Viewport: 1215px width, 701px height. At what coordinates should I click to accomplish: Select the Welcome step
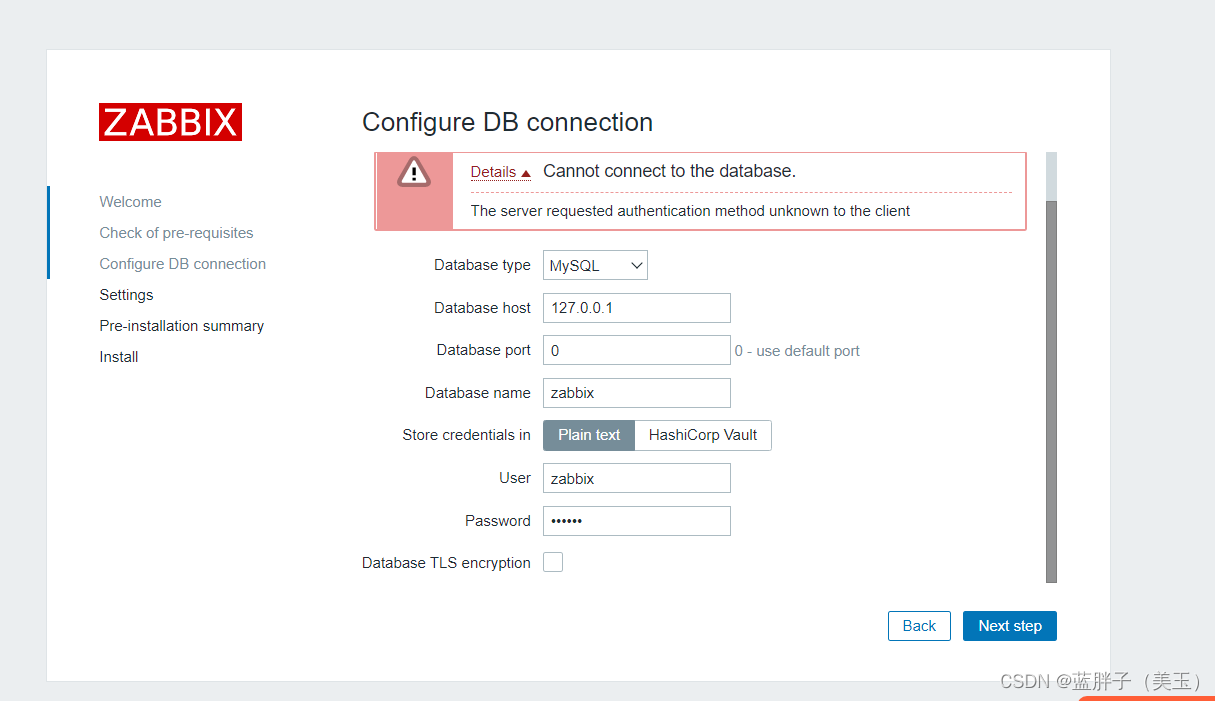(130, 202)
